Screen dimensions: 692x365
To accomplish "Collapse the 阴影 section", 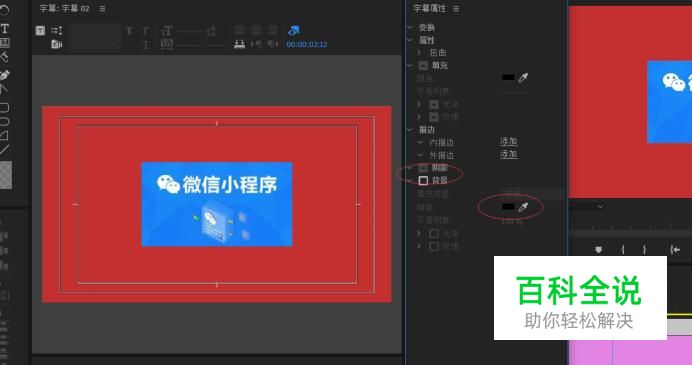I will coord(410,168).
